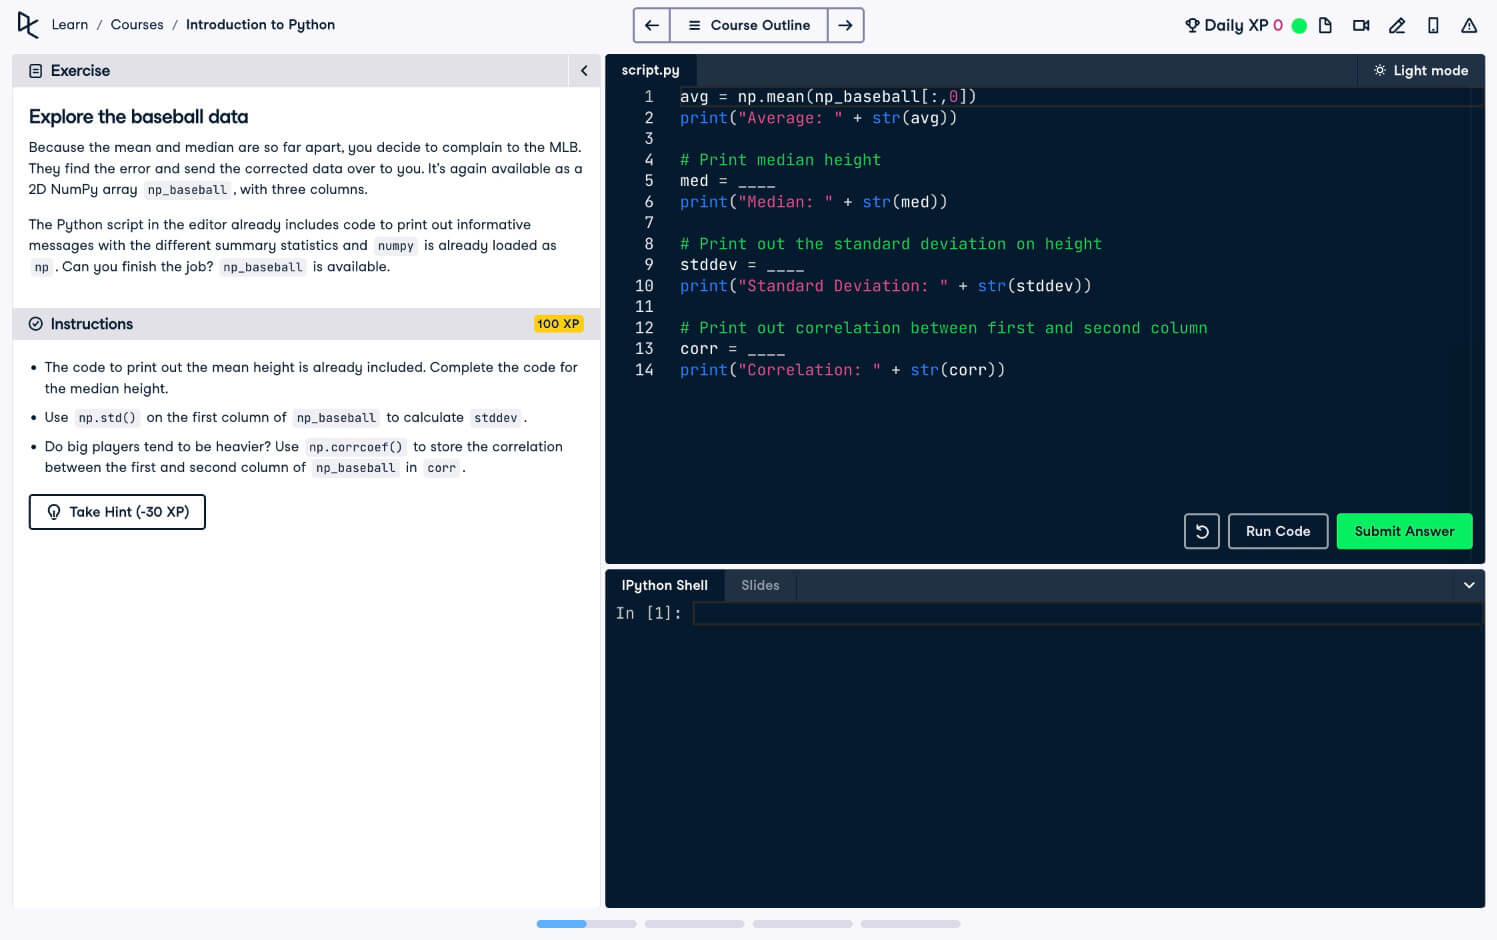Click the mobile phone icon
The width and height of the screenshot is (1497, 940).
1433,26
